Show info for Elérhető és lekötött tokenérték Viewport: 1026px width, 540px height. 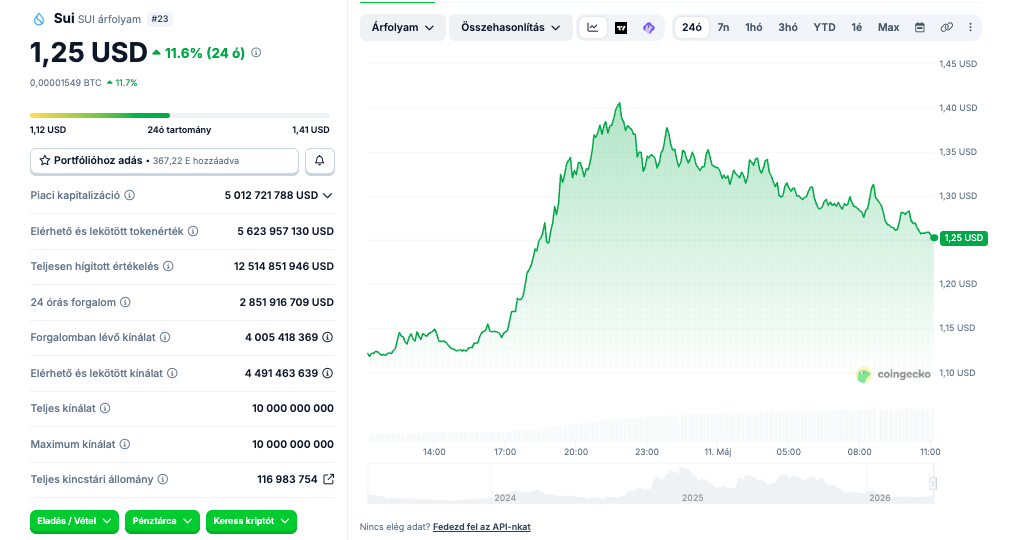tap(193, 231)
